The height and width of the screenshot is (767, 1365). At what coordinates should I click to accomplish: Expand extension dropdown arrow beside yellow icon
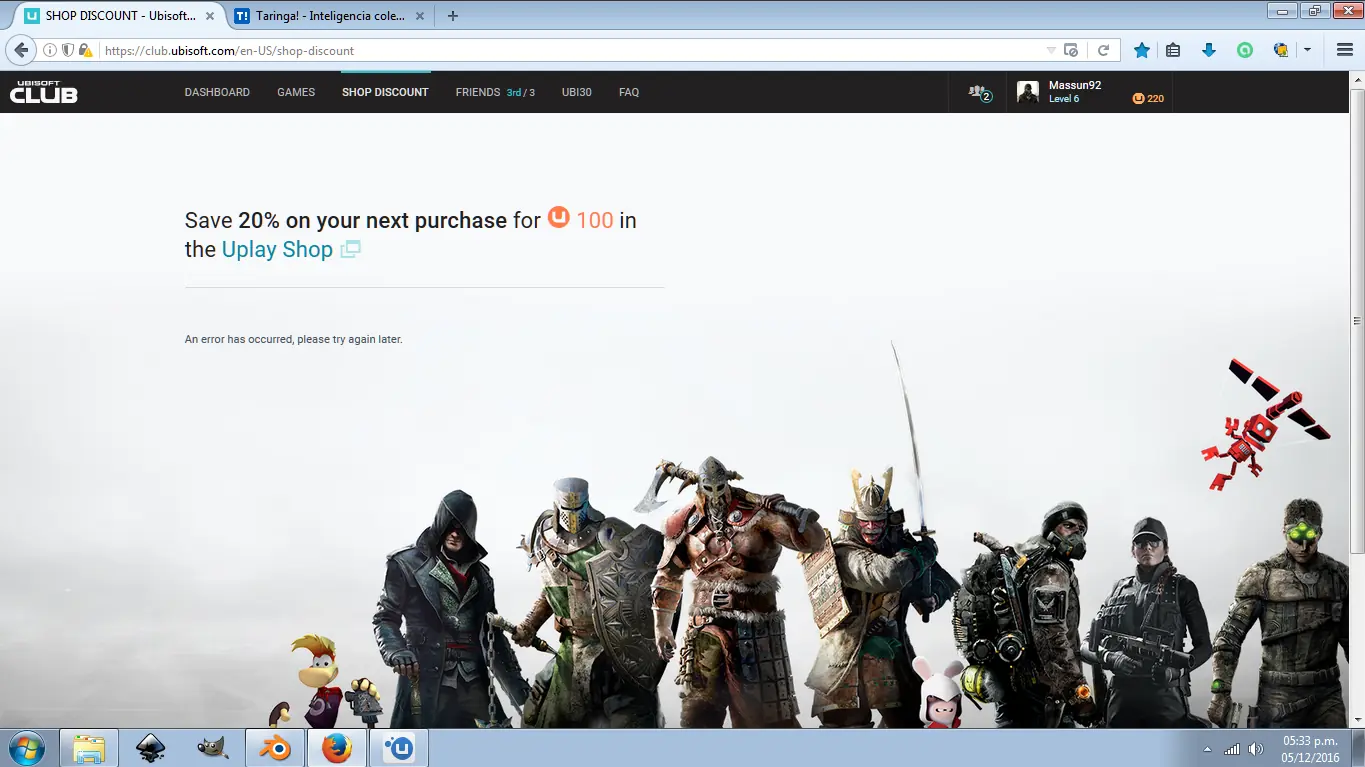pos(1307,50)
